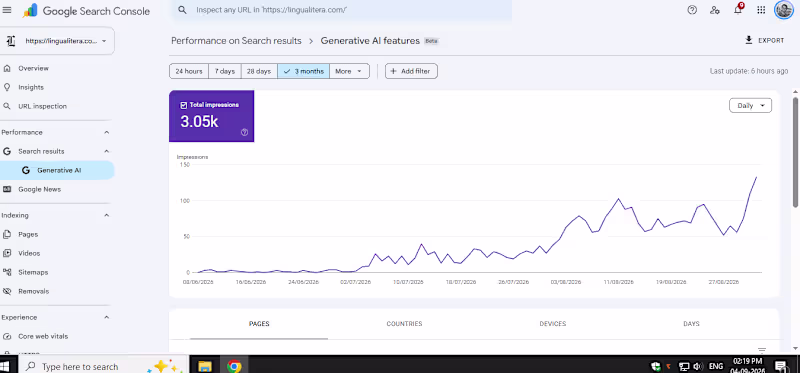The image size is (800, 373).
Task: Open Chrome from the taskbar
Action: (x=234, y=366)
